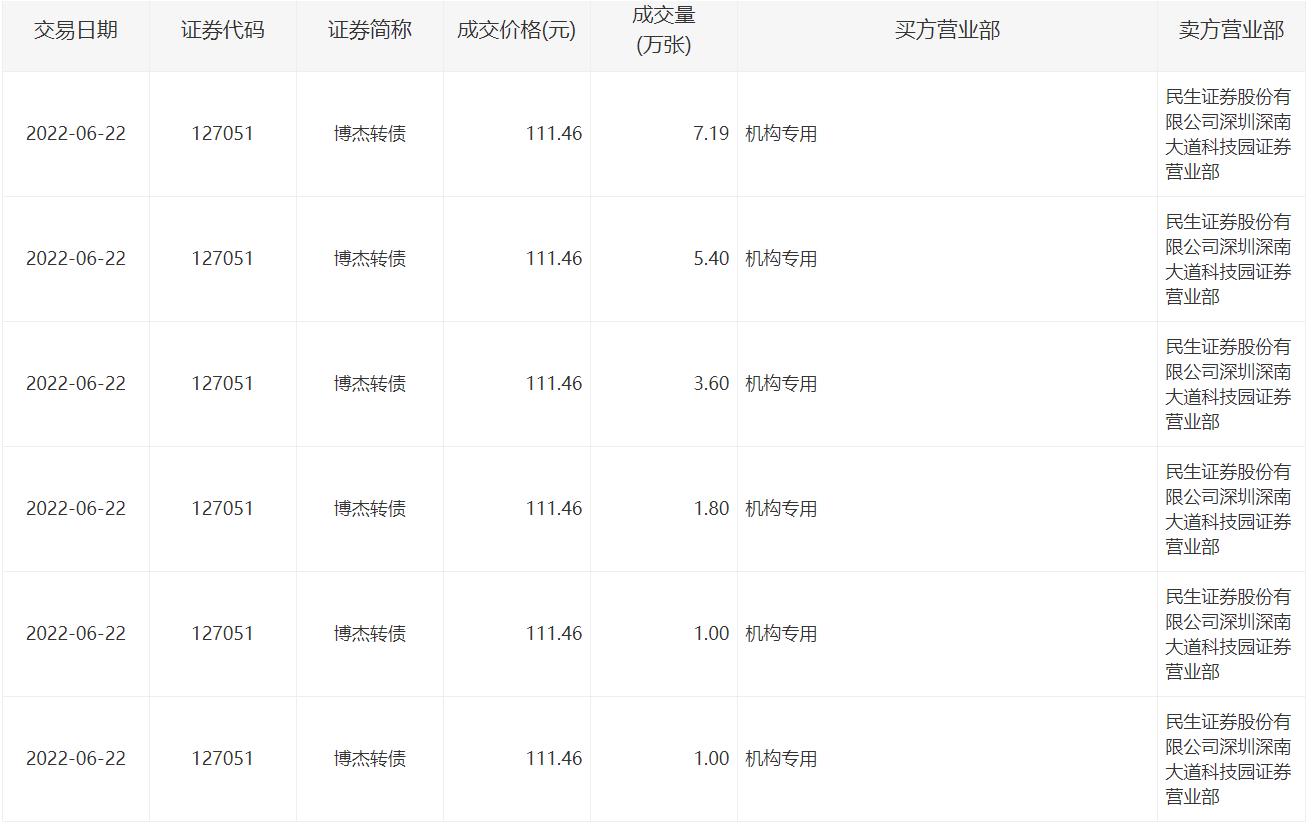This screenshot has height=830, width=1314.
Task: Select the 5.40 volume cell
Action: point(711,258)
